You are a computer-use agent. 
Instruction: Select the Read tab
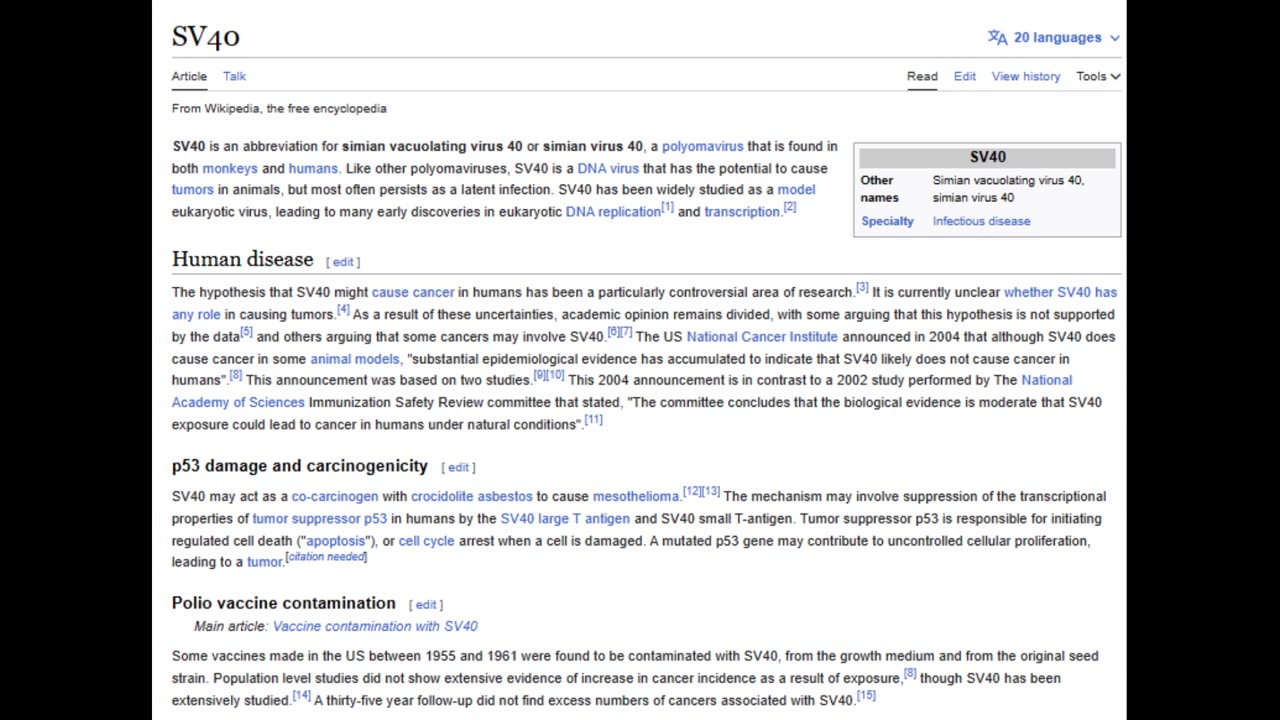(x=922, y=76)
